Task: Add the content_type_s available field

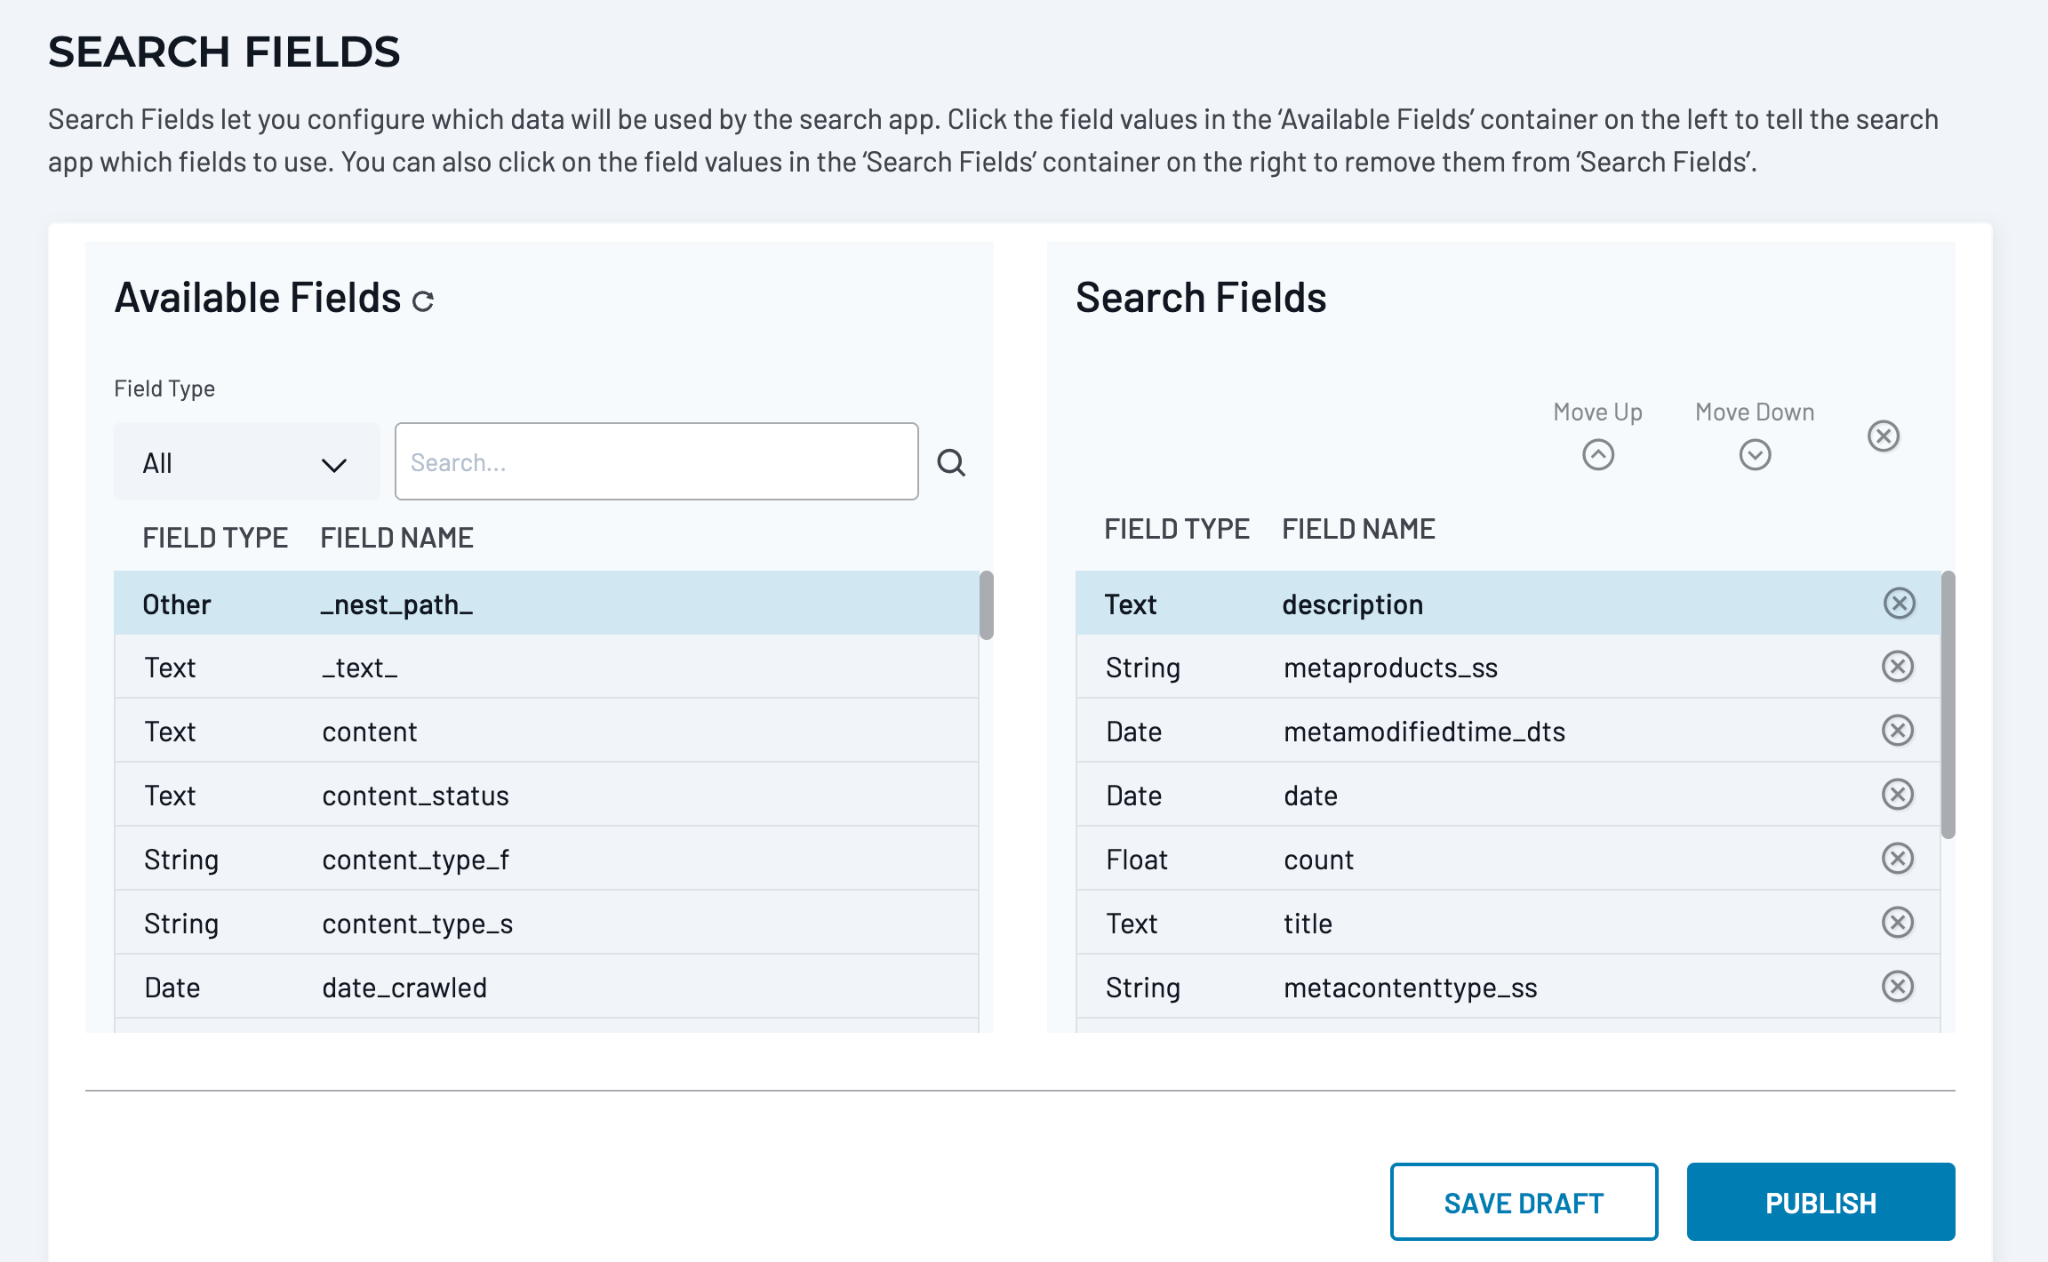Action: pos(546,923)
